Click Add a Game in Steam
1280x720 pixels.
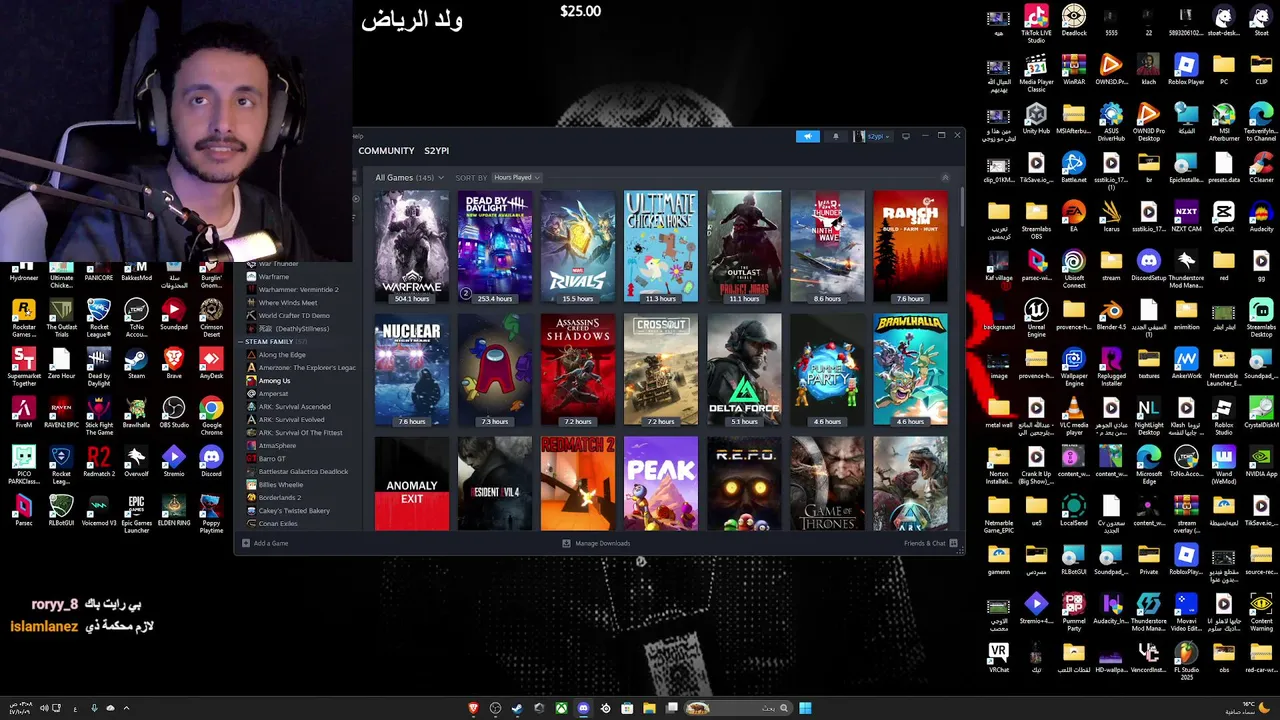point(265,543)
